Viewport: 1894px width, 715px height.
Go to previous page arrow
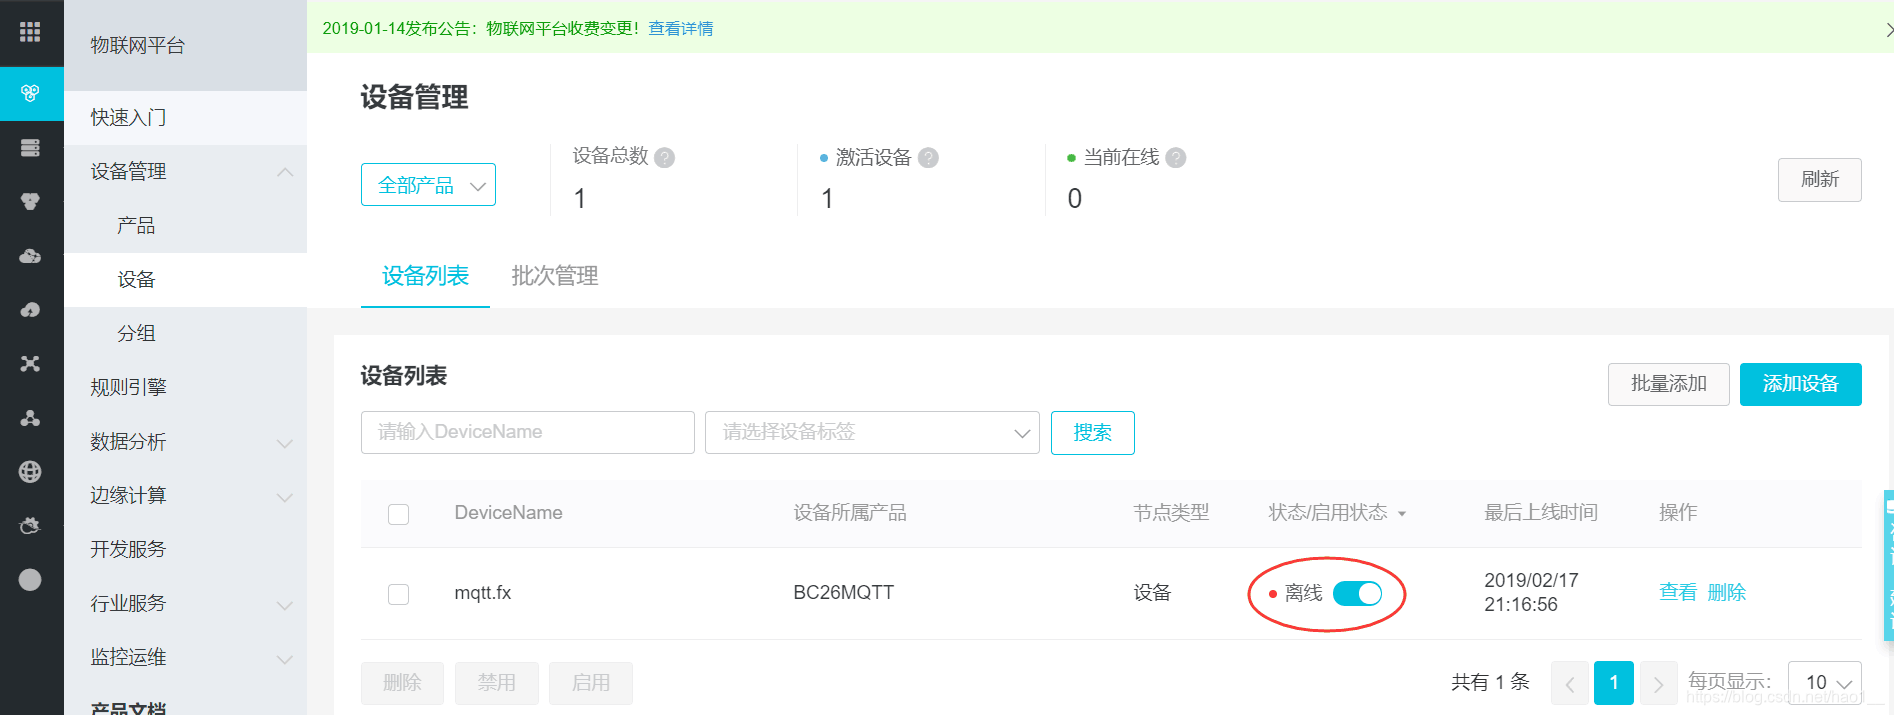1570,683
